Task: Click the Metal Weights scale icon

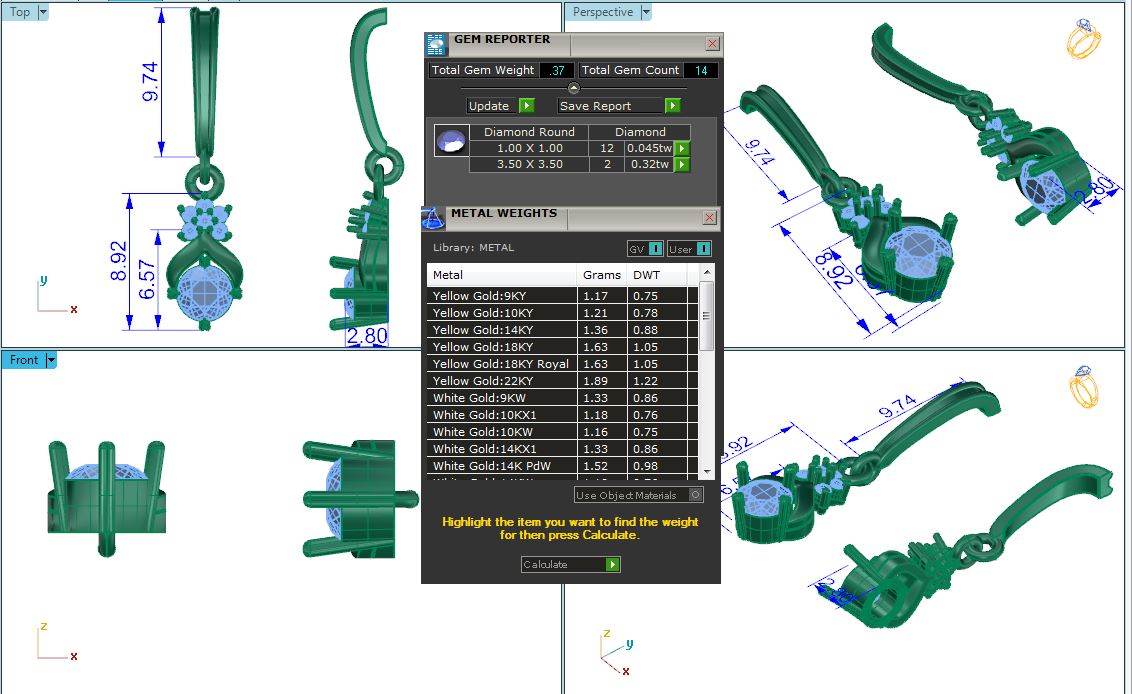Action: tap(433, 217)
